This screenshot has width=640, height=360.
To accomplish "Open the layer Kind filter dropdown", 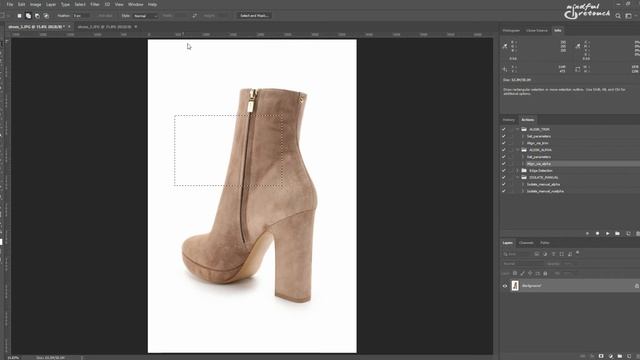I will click(x=517, y=254).
